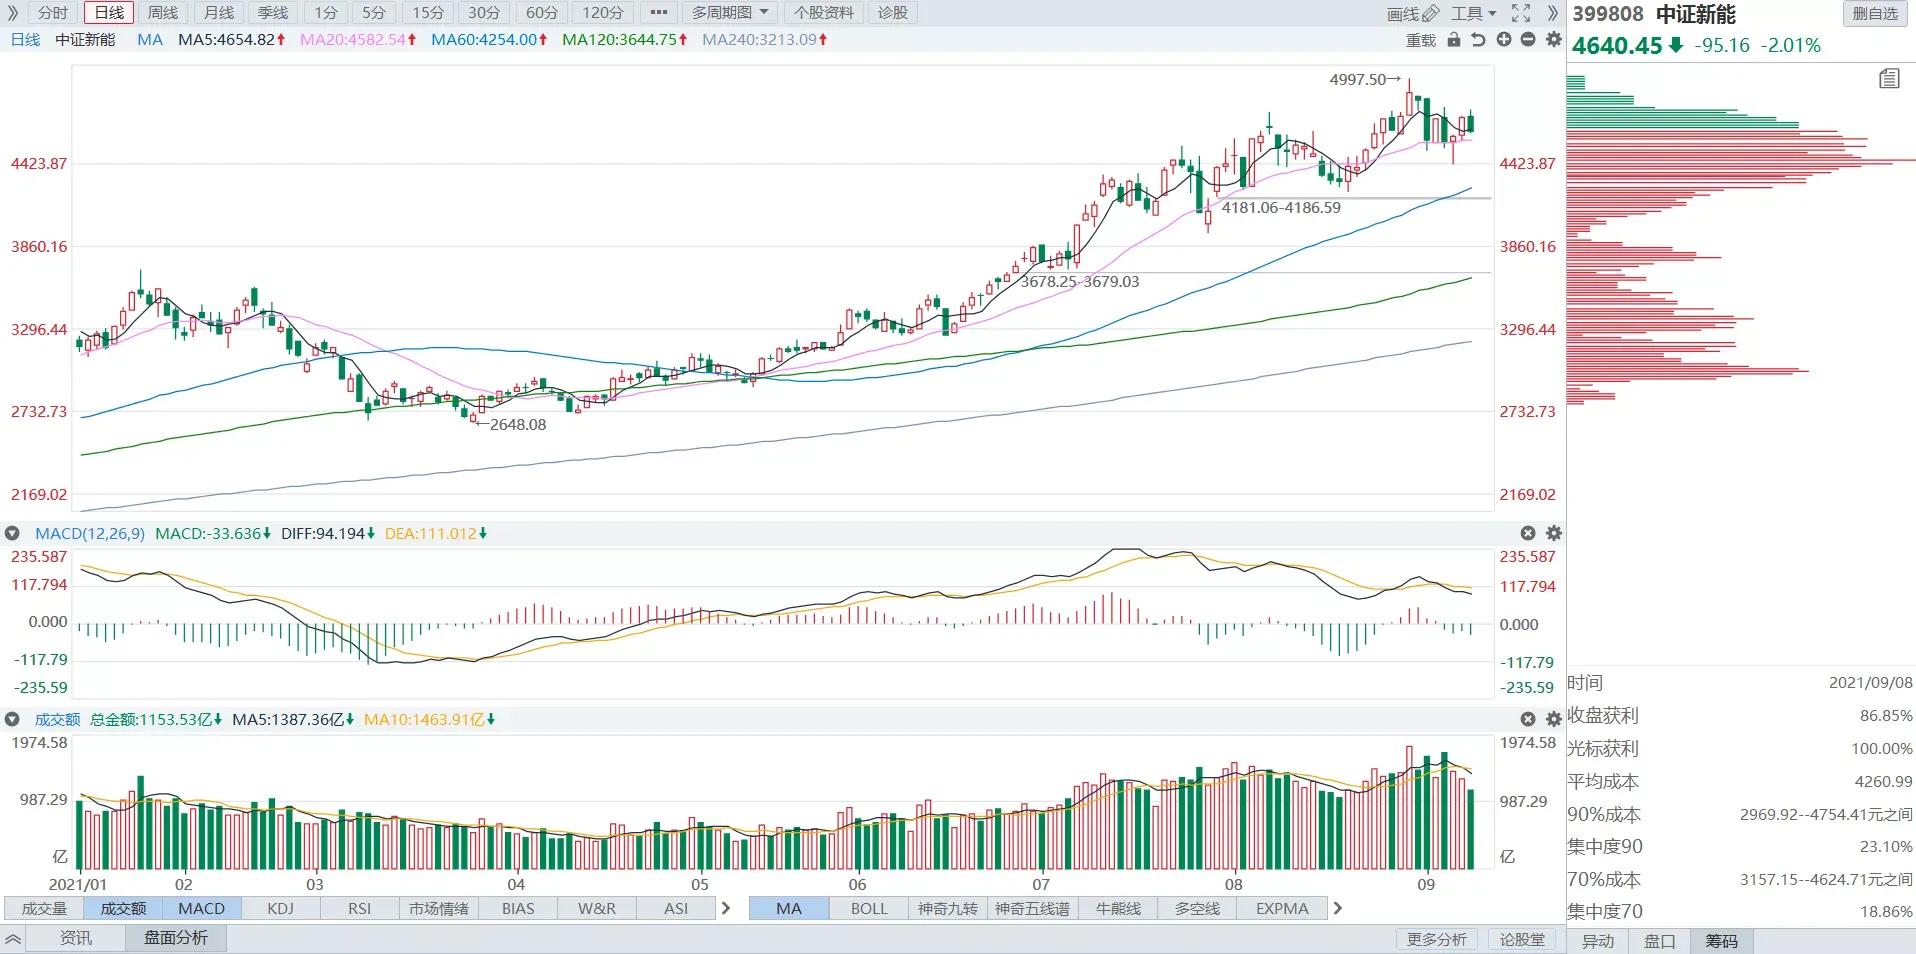
Task: Collapse the 成交额 volume panel toggle
Action: (x=12, y=720)
